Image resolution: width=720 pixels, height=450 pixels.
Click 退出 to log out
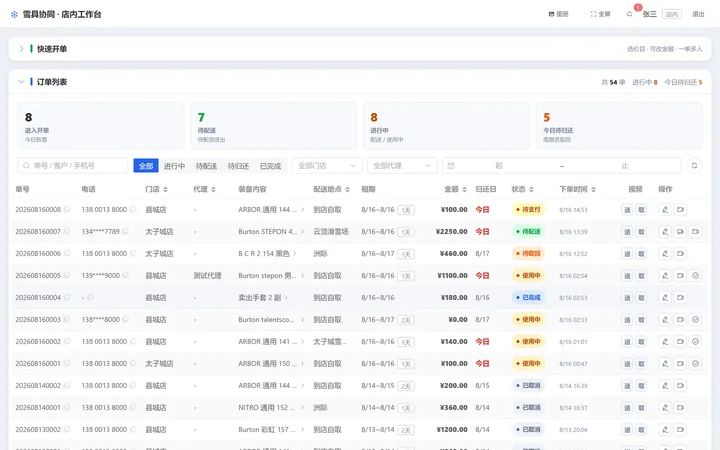[x=698, y=14]
